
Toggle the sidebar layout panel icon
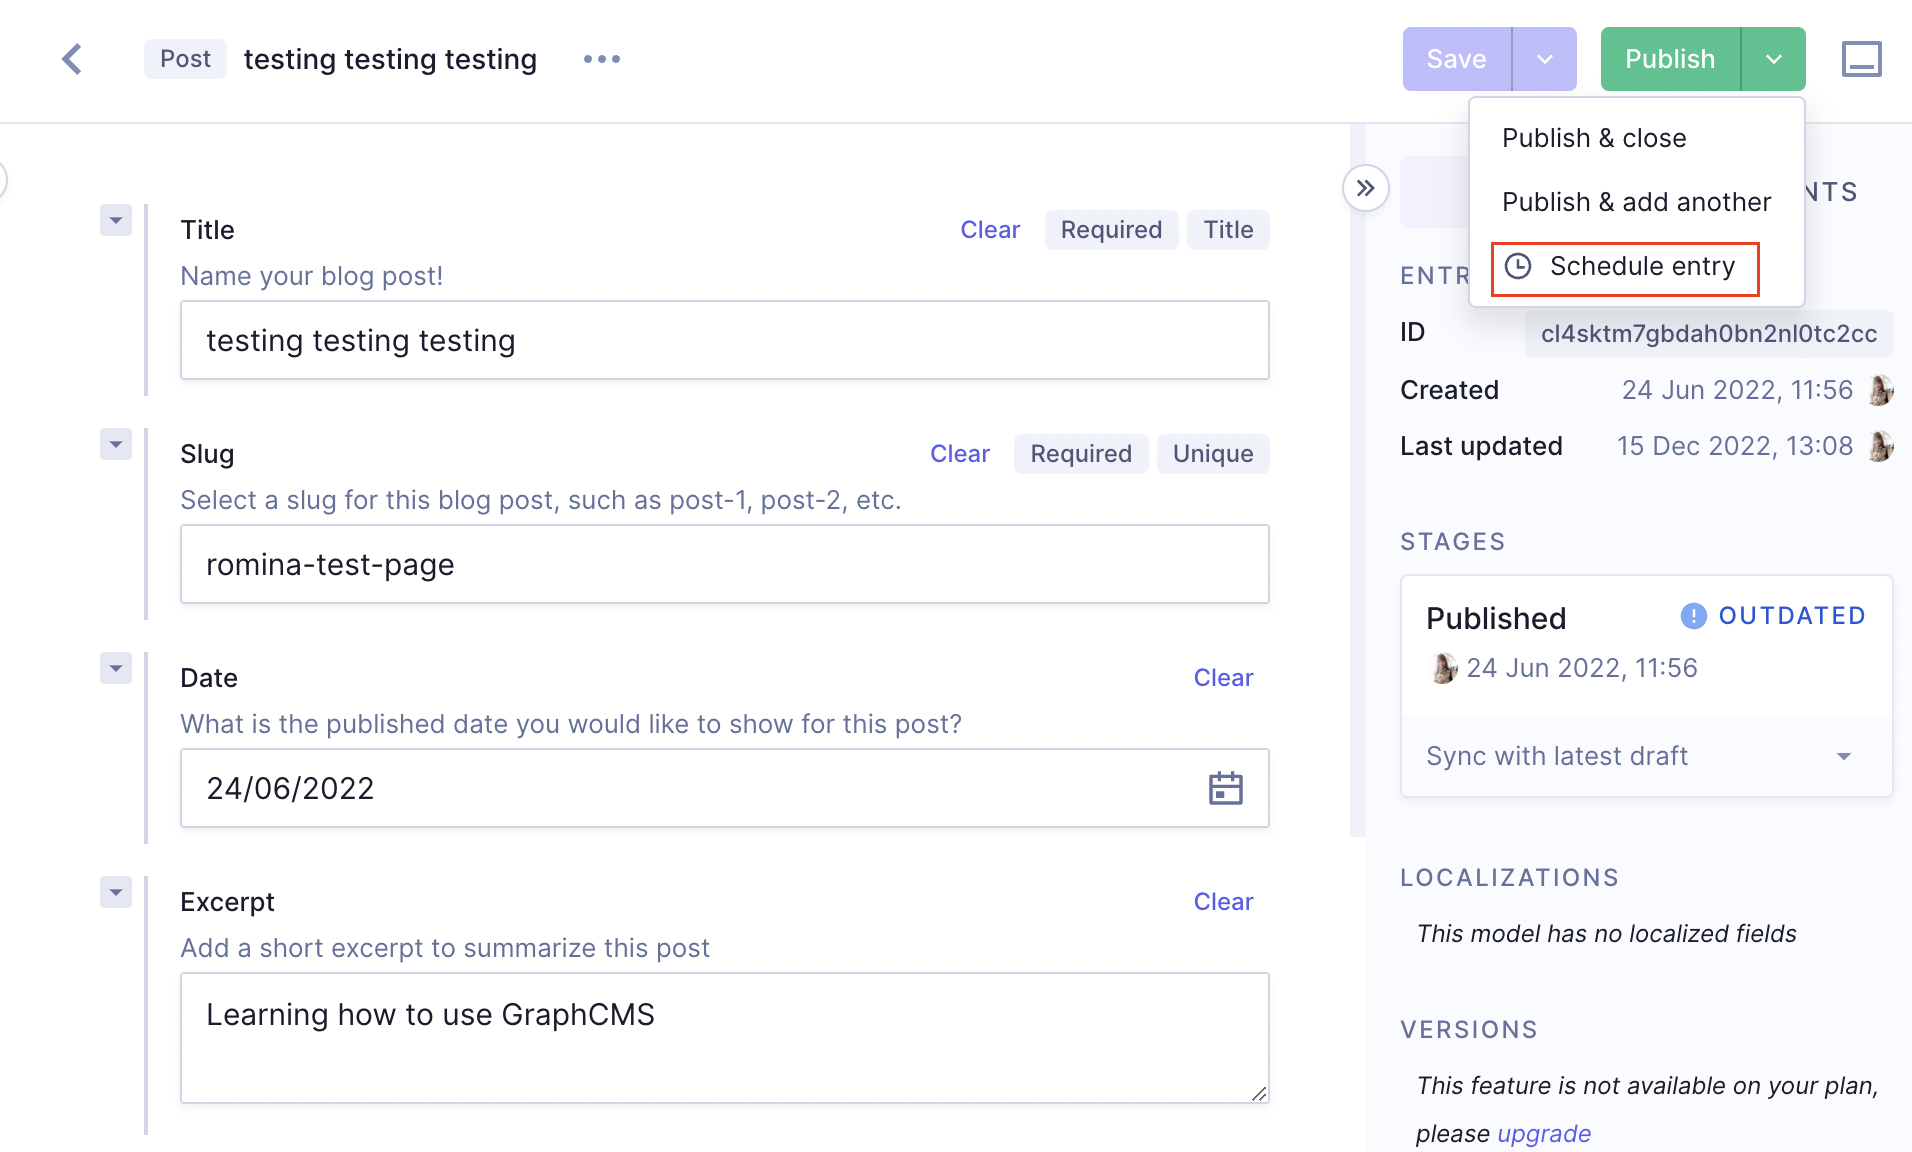click(1861, 59)
